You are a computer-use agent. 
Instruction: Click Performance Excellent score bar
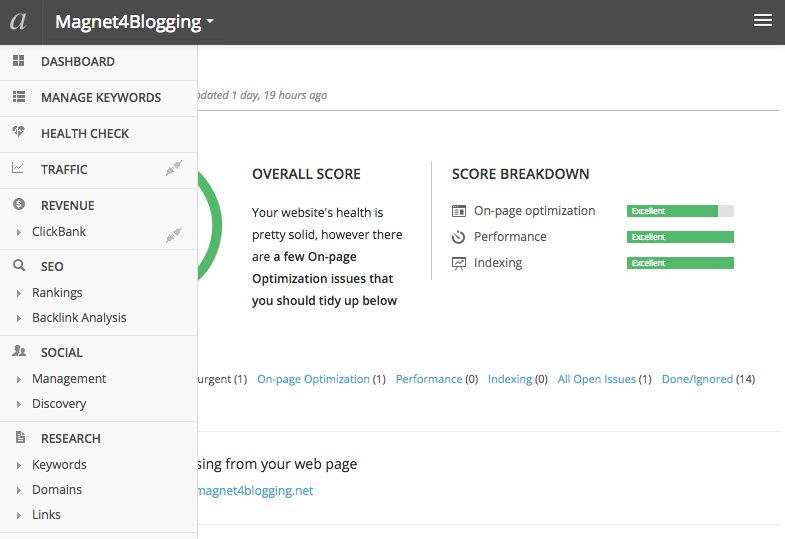point(680,237)
